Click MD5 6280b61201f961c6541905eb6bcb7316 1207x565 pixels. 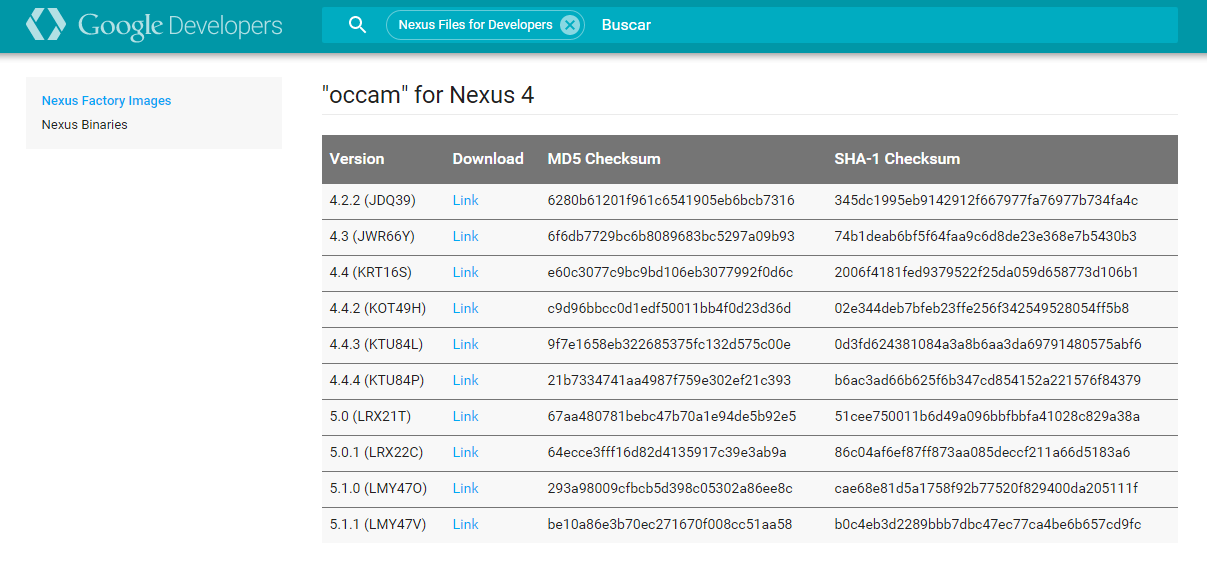point(671,200)
